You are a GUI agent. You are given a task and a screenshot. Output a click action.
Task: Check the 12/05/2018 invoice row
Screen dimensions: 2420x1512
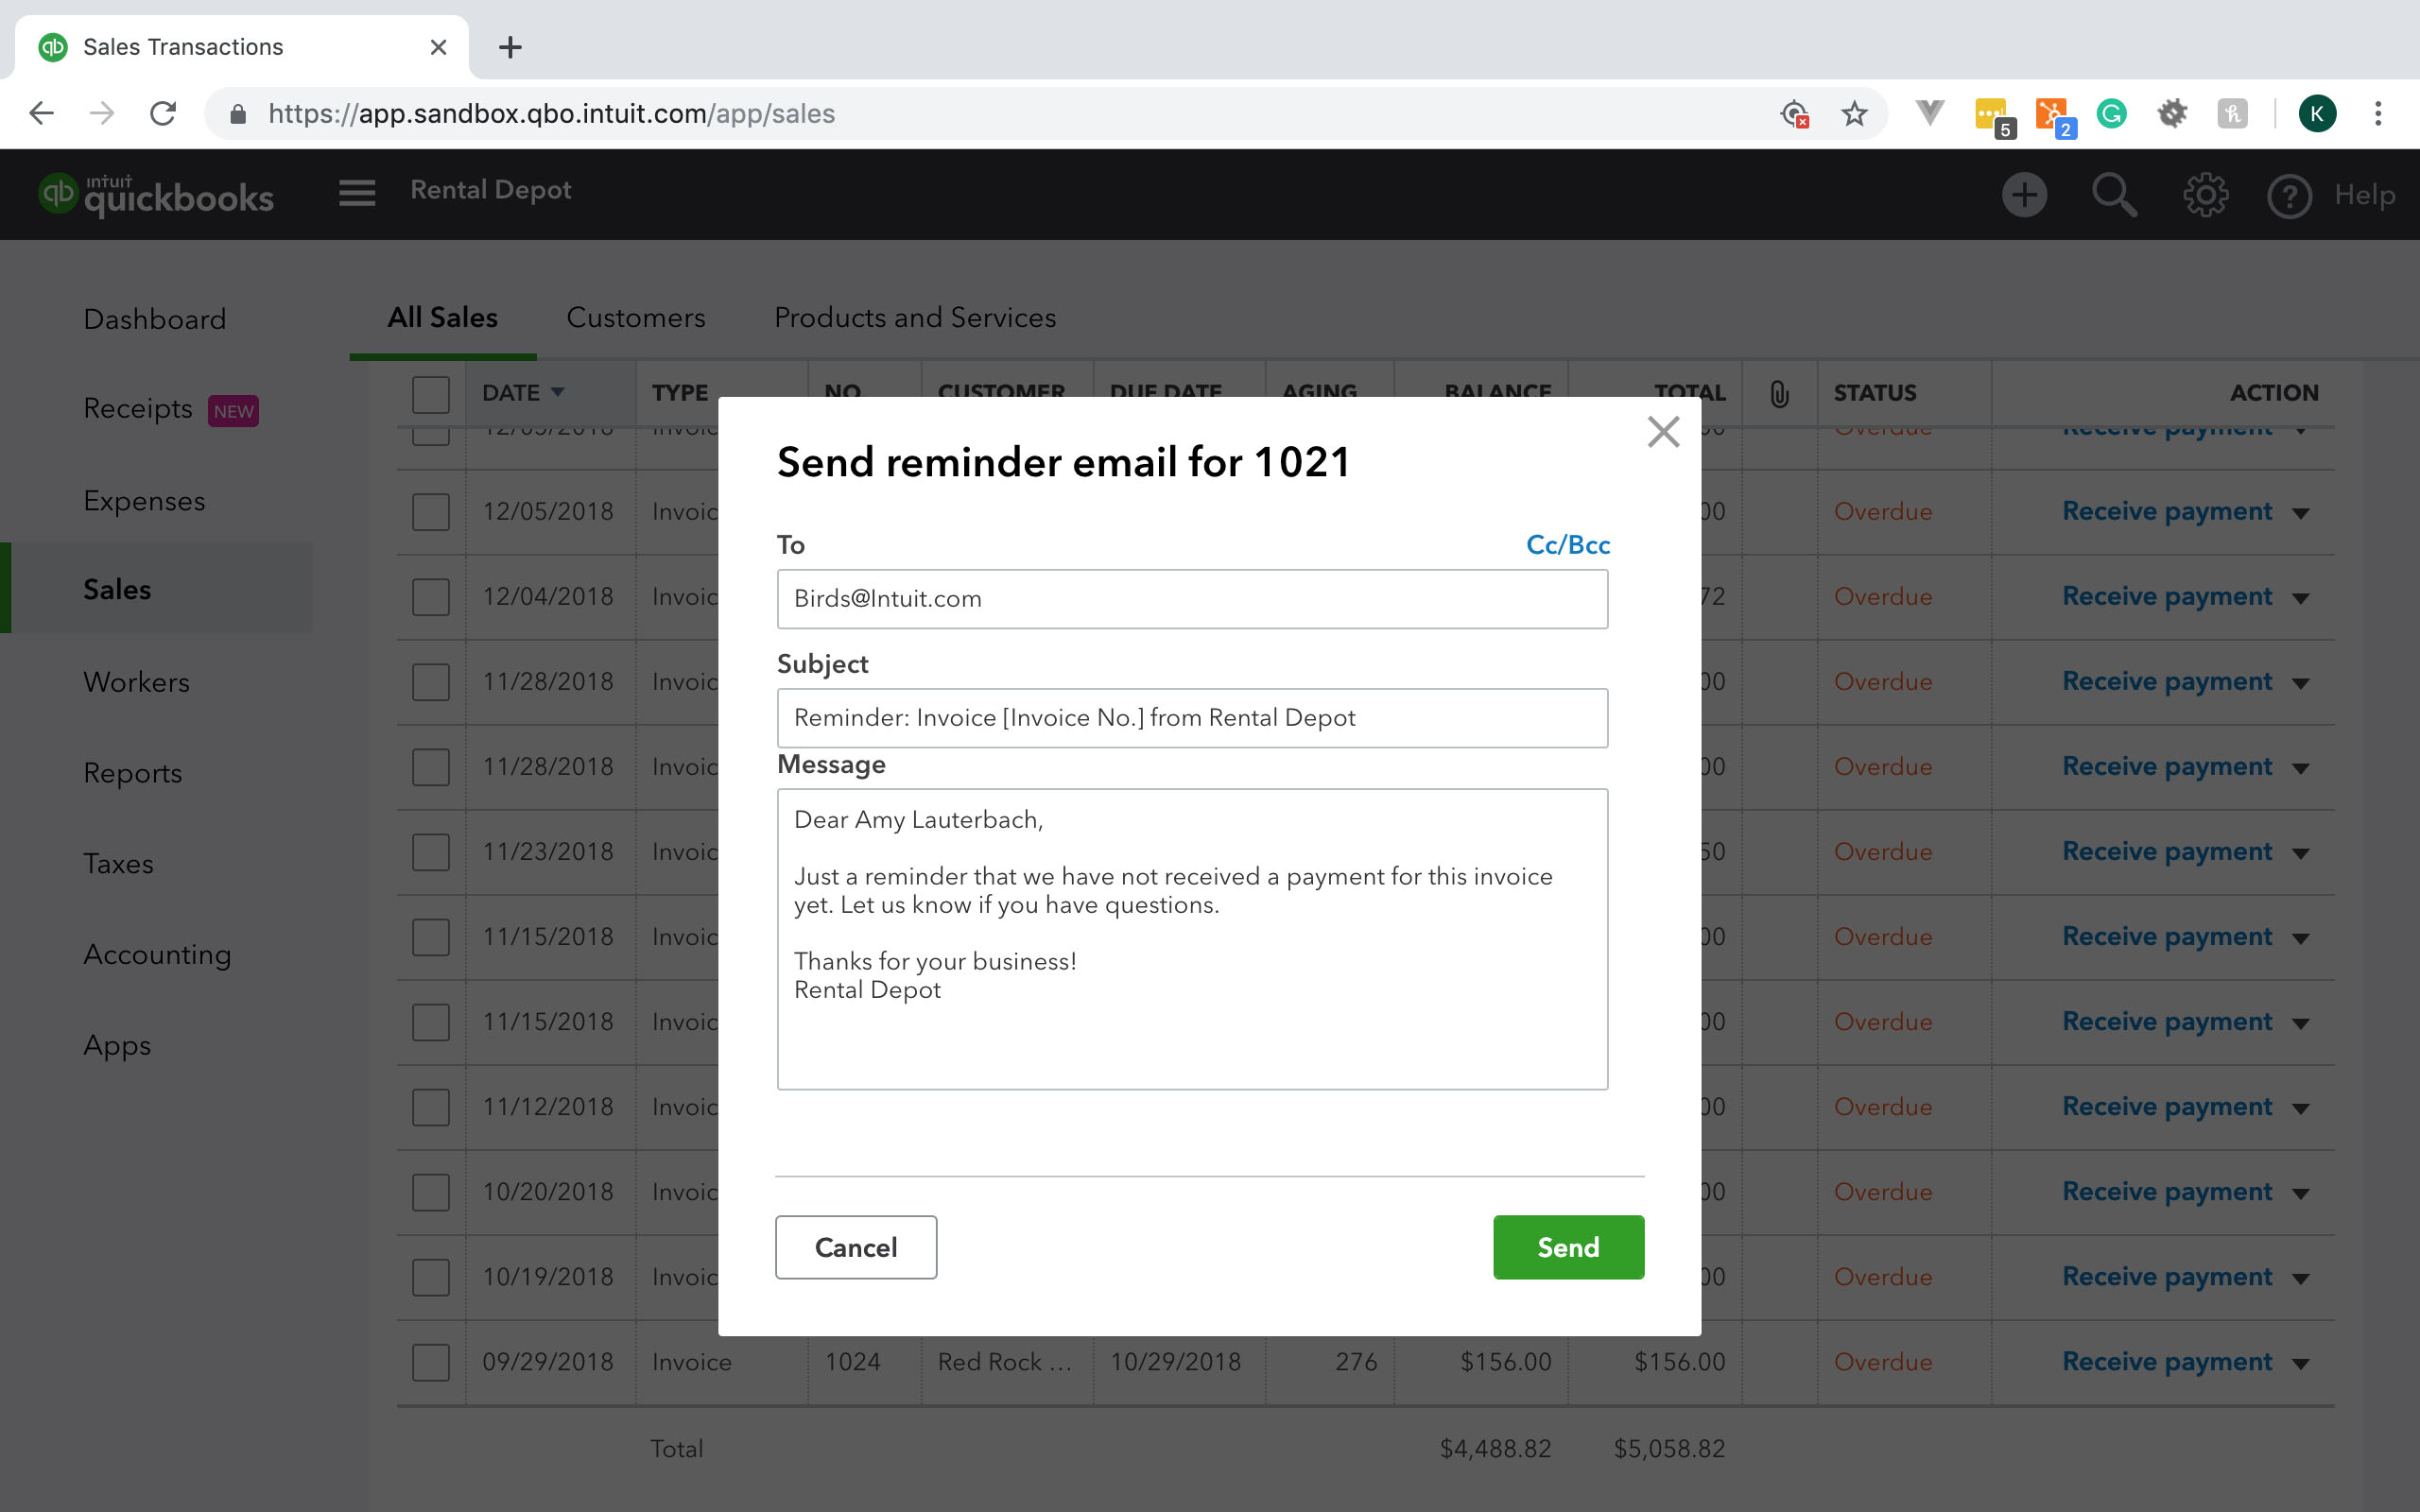click(431, 512)
